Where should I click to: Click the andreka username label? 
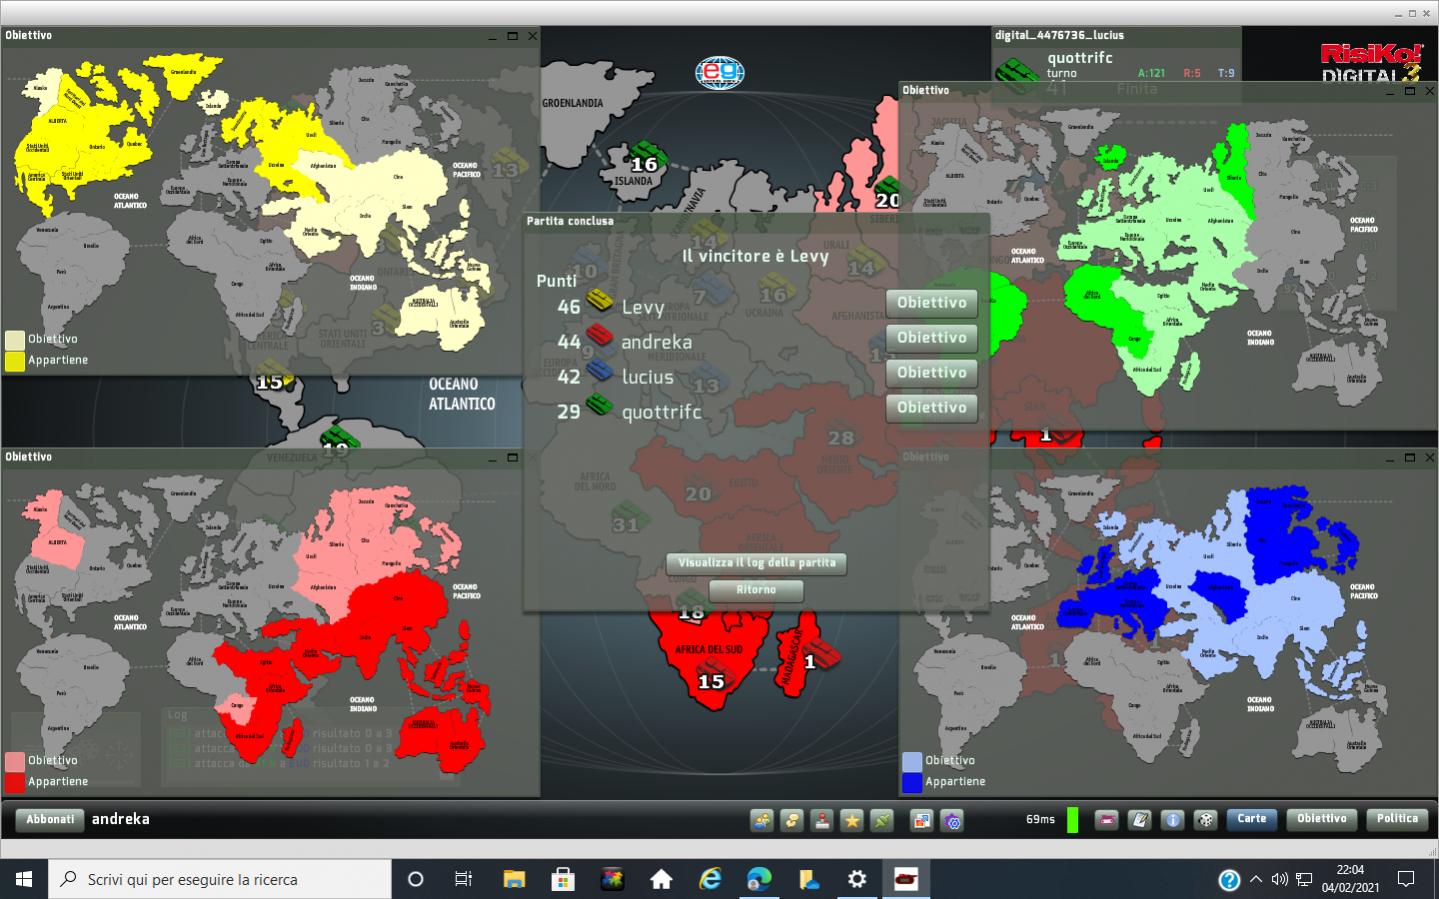[x=121, y=819]
